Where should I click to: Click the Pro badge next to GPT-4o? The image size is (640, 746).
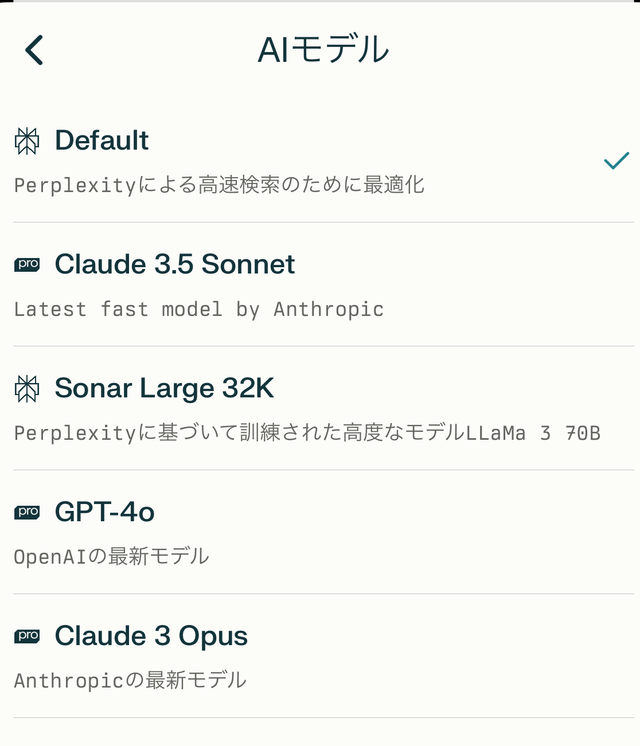27,512
